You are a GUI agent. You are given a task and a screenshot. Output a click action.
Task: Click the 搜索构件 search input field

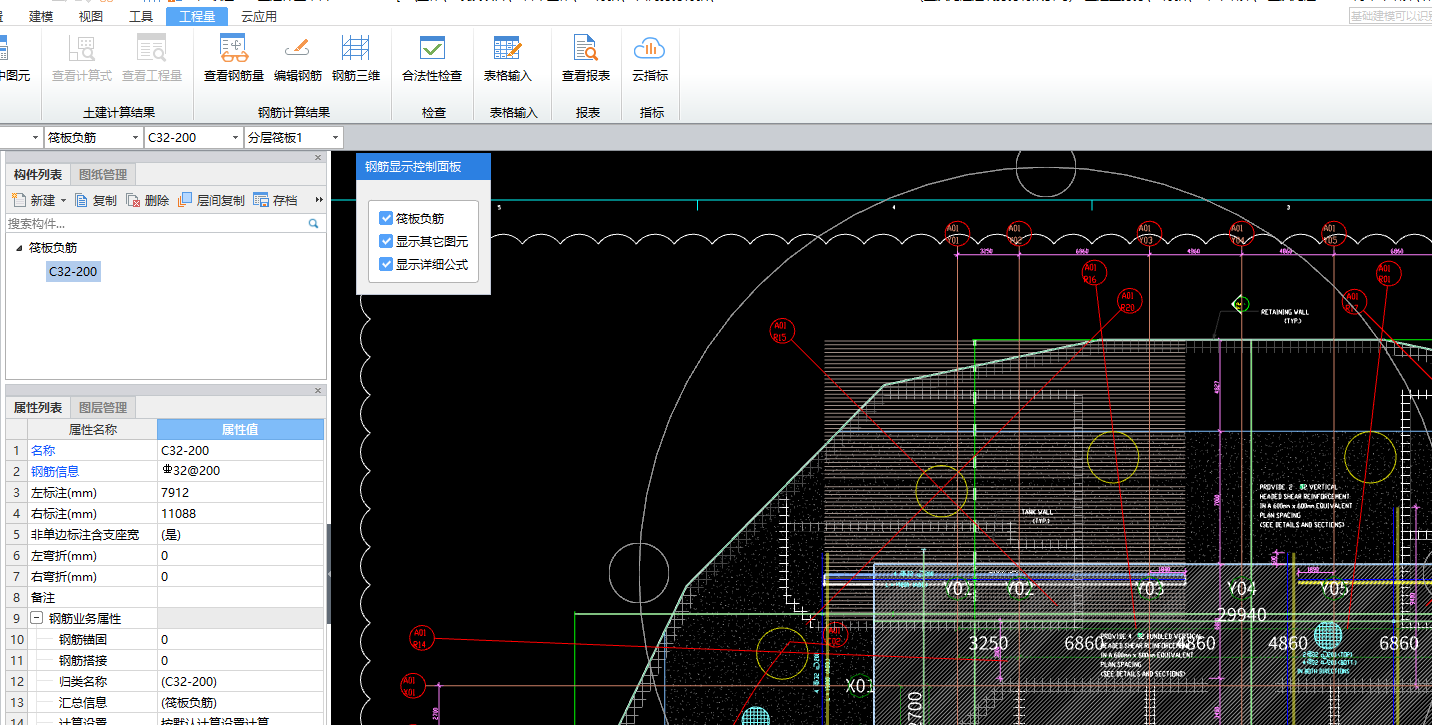click(156, 224)
